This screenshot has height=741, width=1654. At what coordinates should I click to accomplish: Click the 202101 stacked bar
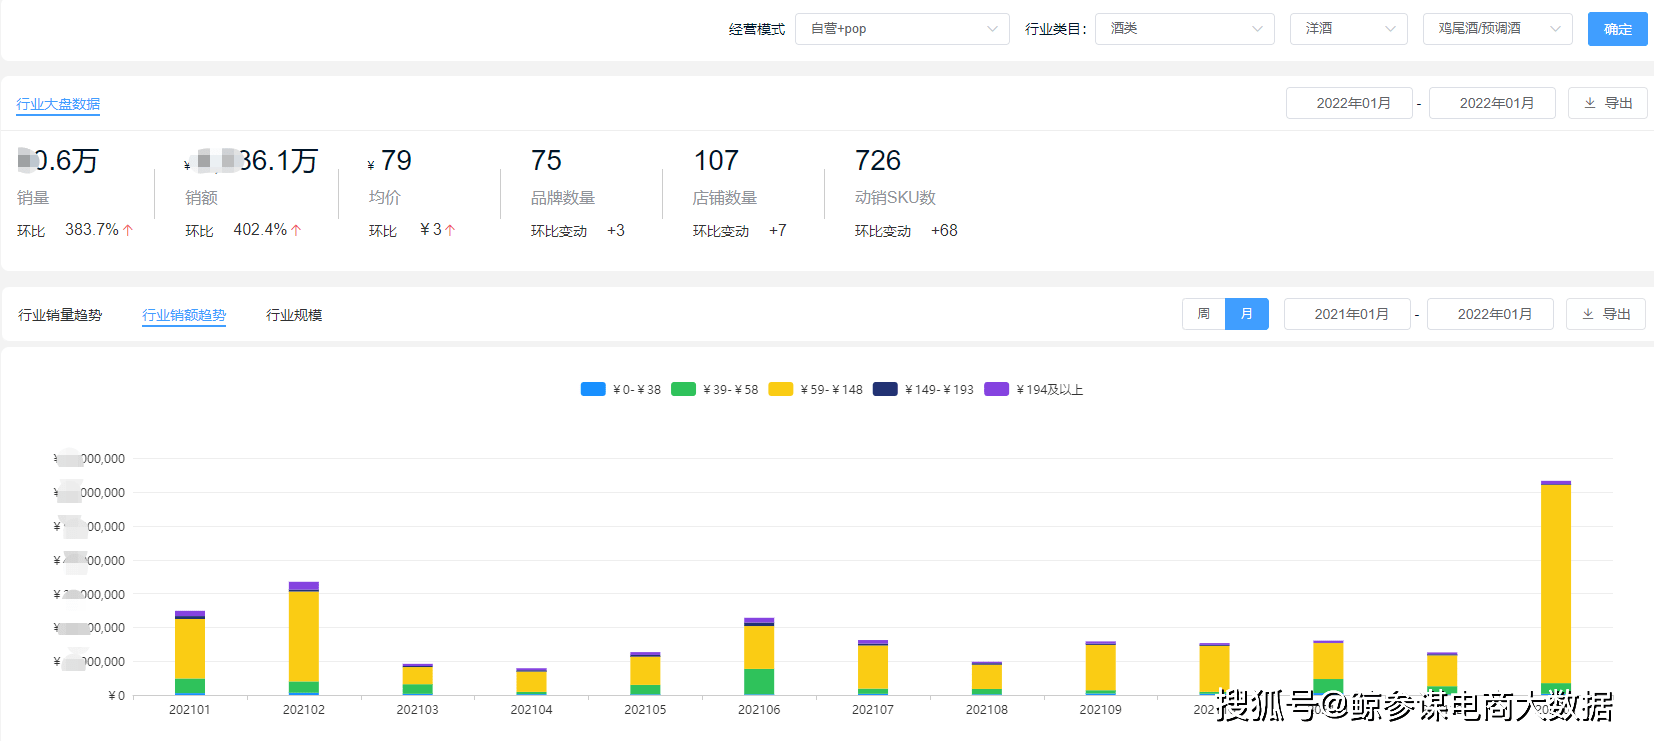(x=190, y=653)
